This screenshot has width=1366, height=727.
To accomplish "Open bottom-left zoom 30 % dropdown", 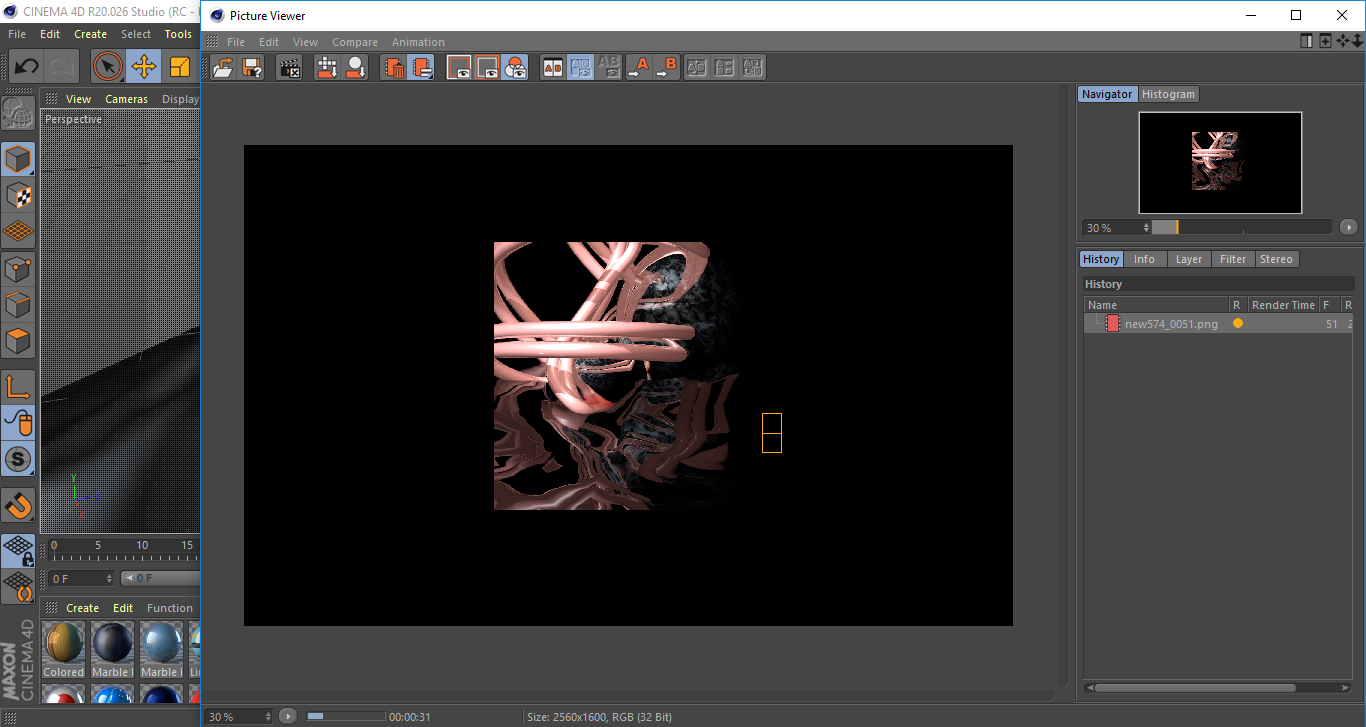I will click(x=239, y=716).
